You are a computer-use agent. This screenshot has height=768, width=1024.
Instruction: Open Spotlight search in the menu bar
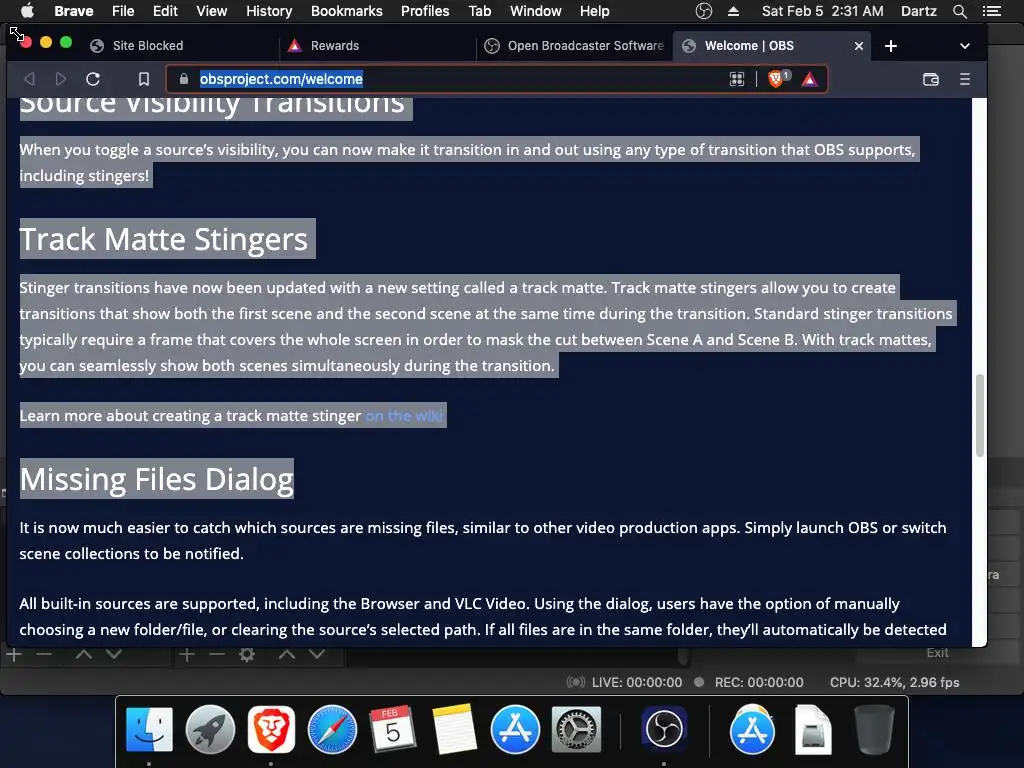pos(959,11)
